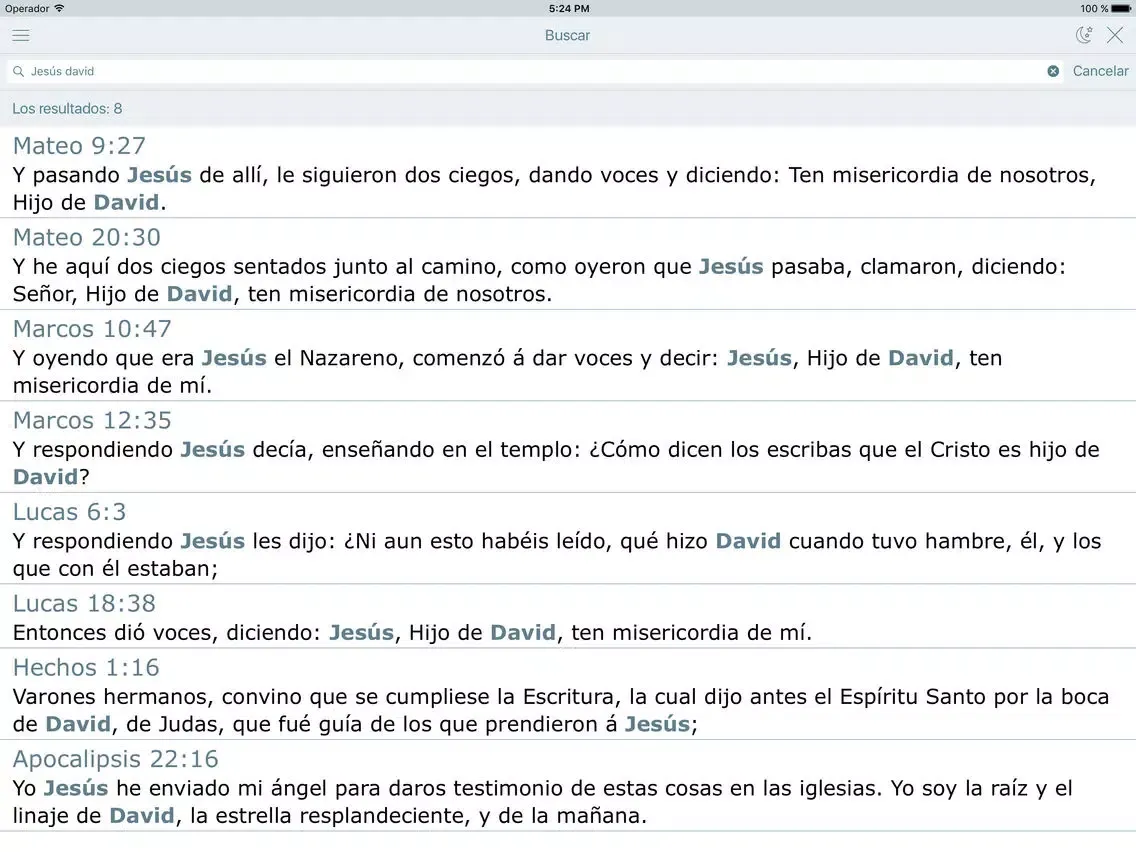
Task: Tap the Cancelar button
Action: [1100, 71]
